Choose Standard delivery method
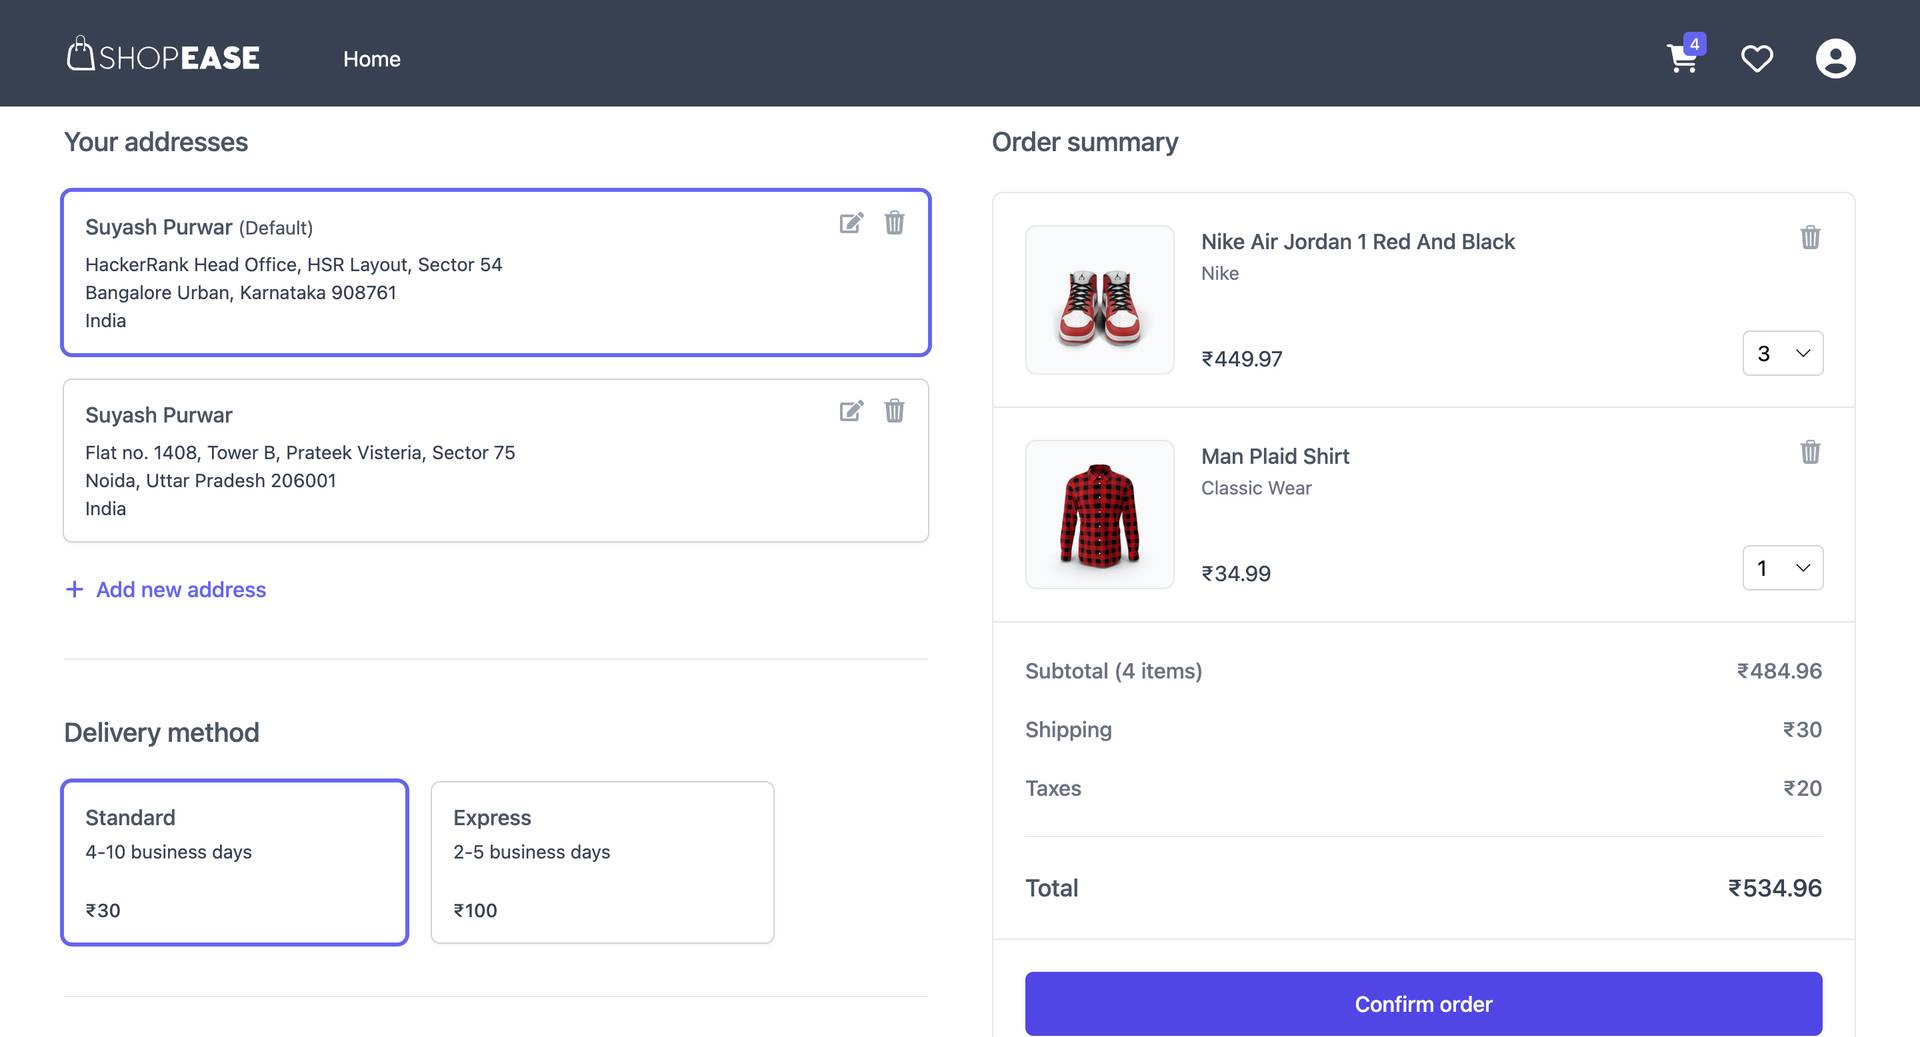Image resolution: width=1920 pixels, height=1037 pixels. click(235, 862)
